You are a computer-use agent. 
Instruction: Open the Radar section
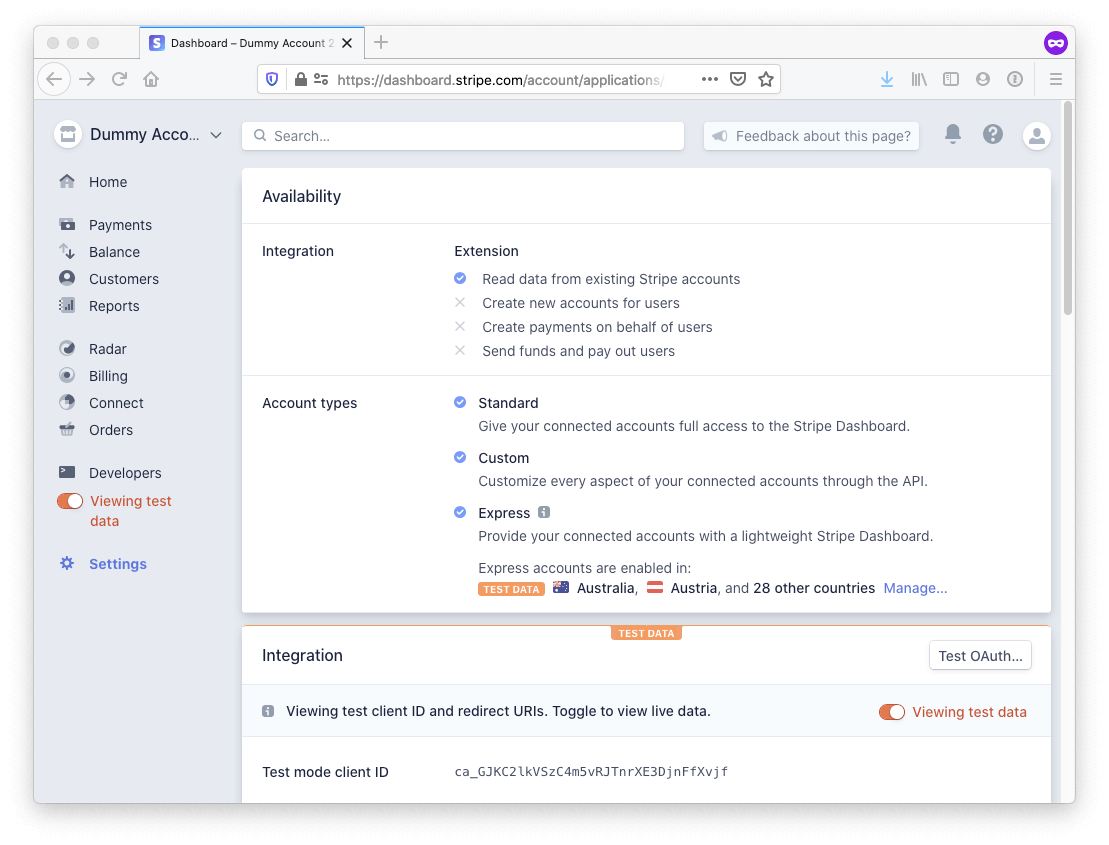(106, 348)
